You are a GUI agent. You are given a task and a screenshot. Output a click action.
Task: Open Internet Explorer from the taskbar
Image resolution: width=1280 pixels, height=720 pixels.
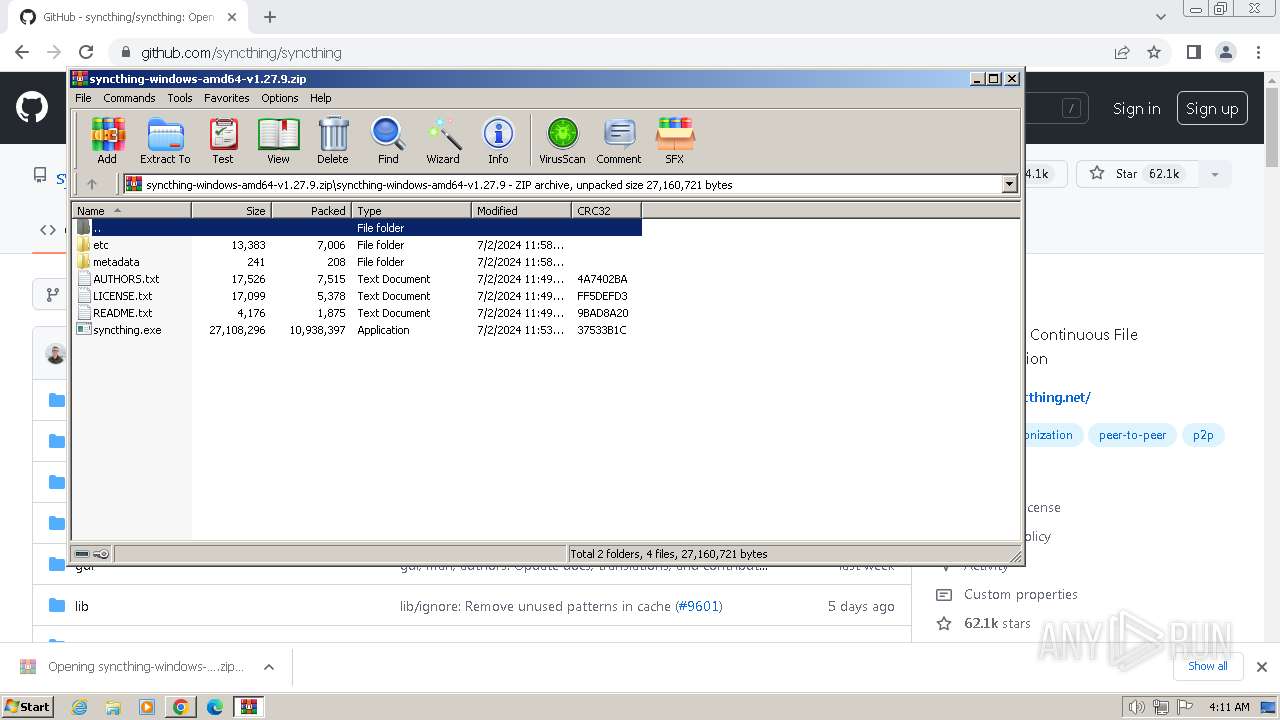point(79,707)
